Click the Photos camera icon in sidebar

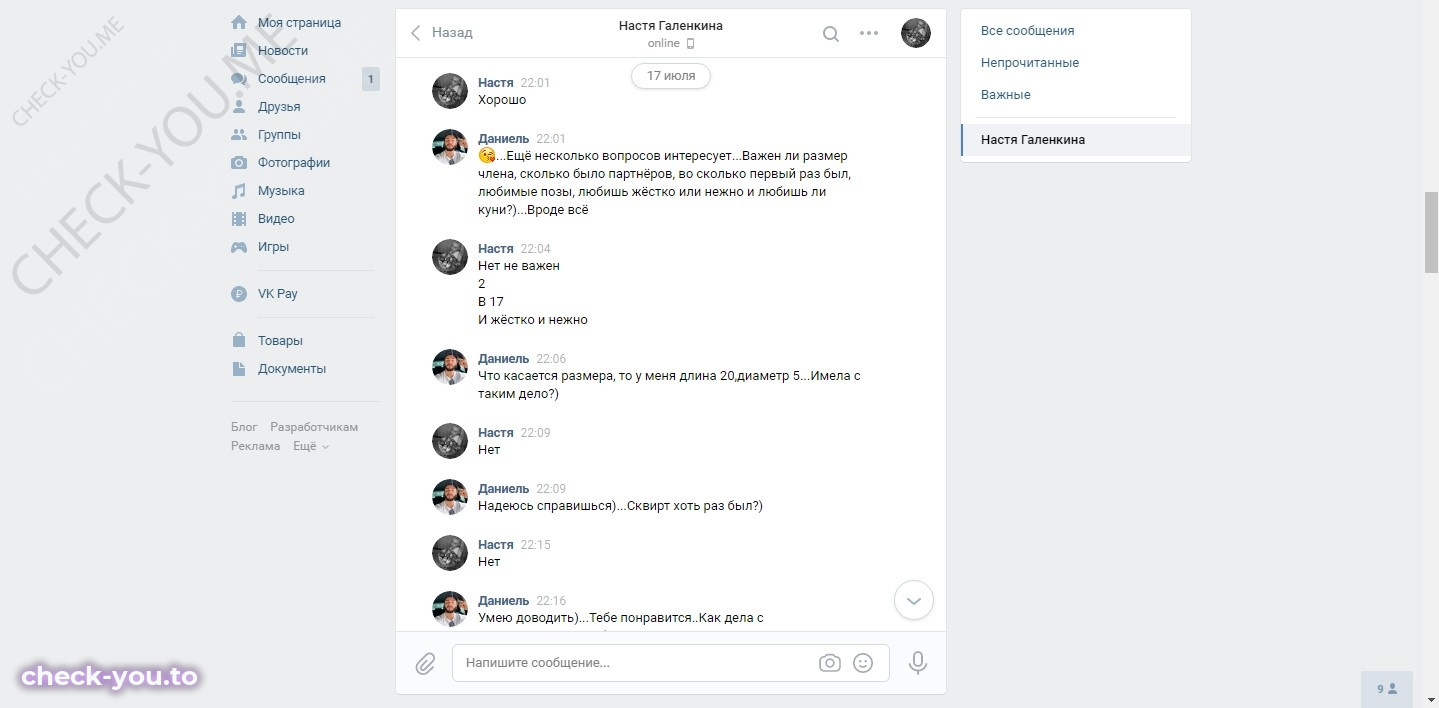(239, 162)
